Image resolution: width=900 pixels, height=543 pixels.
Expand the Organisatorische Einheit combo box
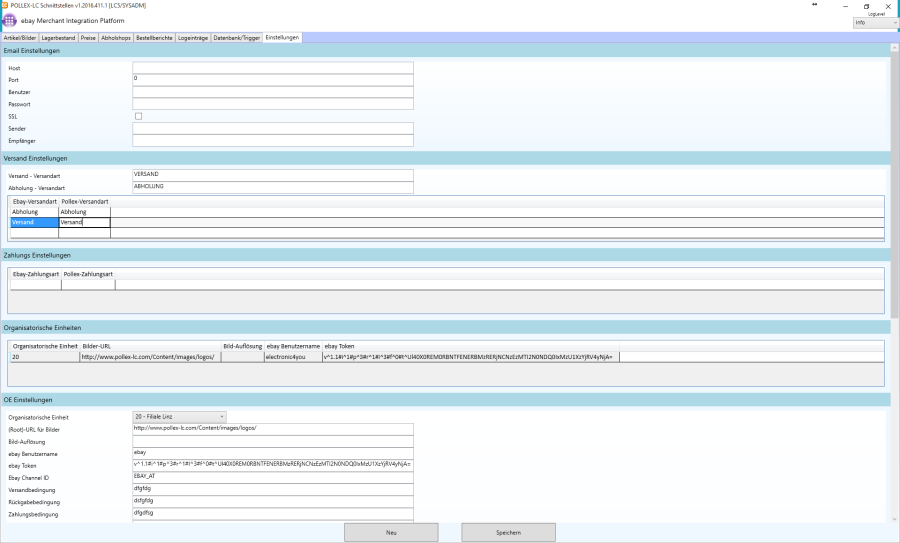[x=180, y=416]
